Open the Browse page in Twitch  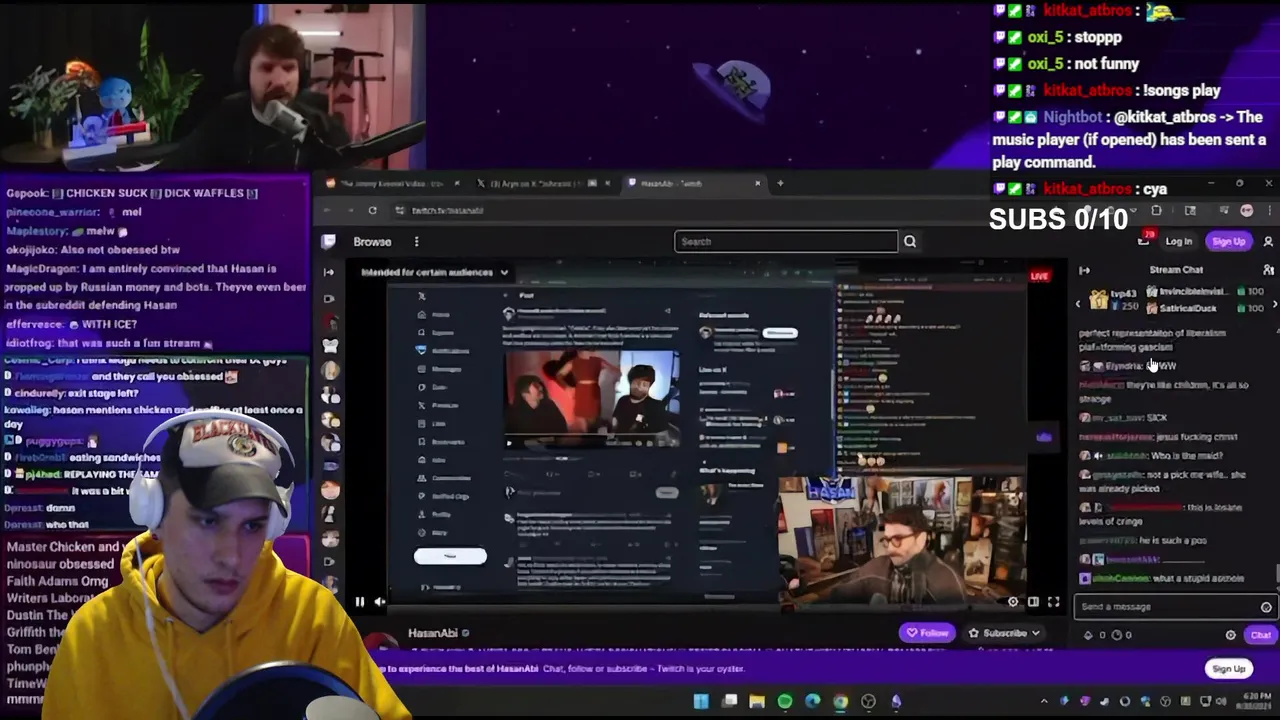pyautogui.click(x=372, y=241)
